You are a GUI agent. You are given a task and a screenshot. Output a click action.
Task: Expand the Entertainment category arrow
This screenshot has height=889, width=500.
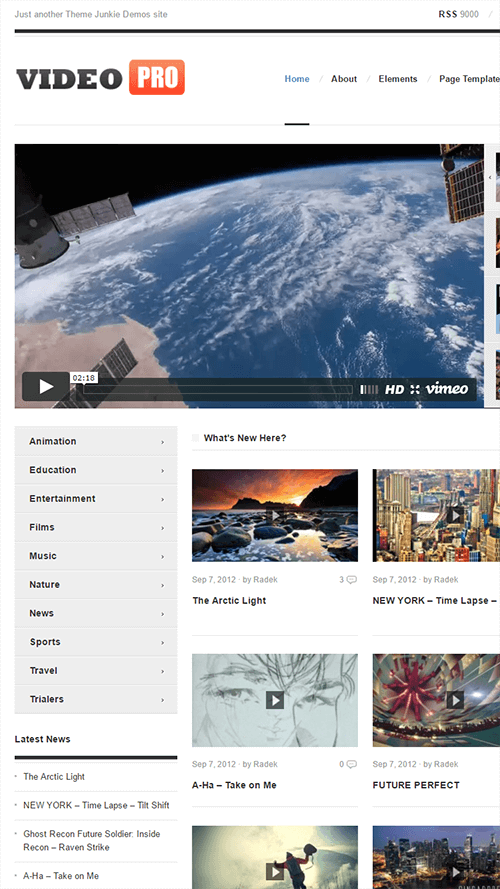(x=163, y=499)
